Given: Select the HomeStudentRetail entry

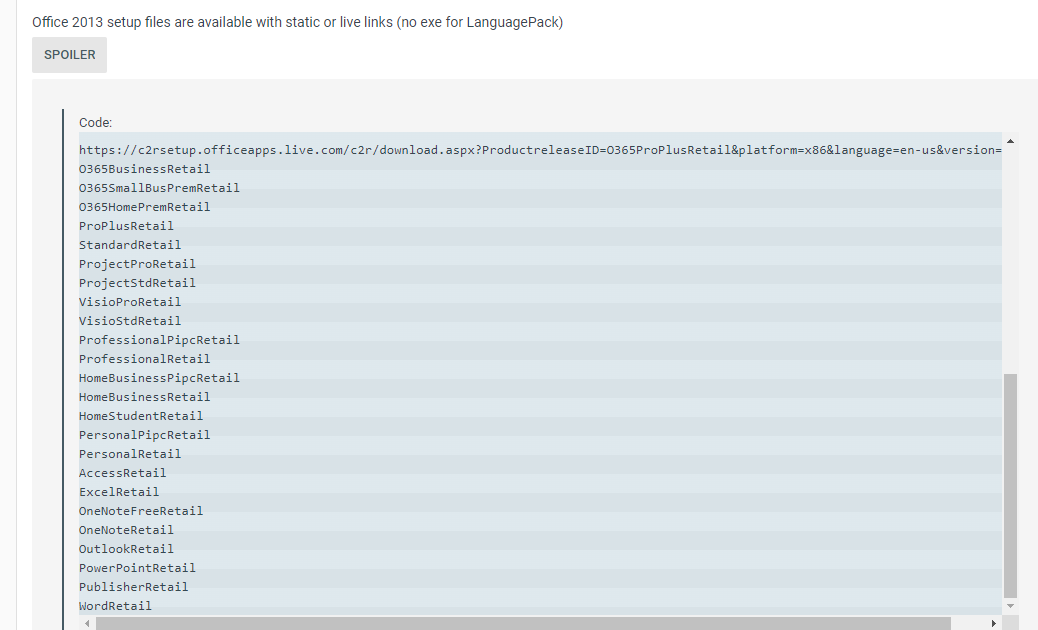Looking at the screenshot, I should pos(141,416).
